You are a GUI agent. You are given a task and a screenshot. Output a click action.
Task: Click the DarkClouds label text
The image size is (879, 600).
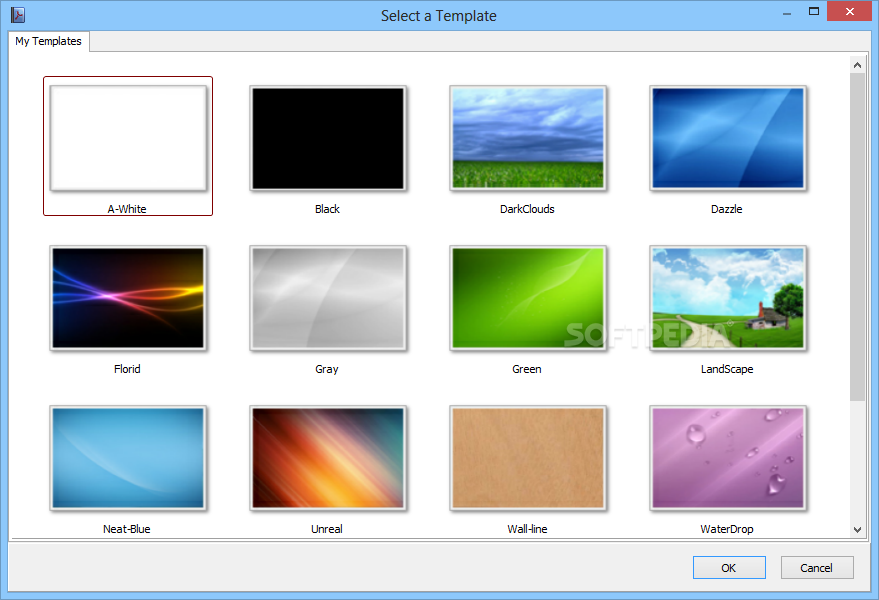(x=527, y=209)
